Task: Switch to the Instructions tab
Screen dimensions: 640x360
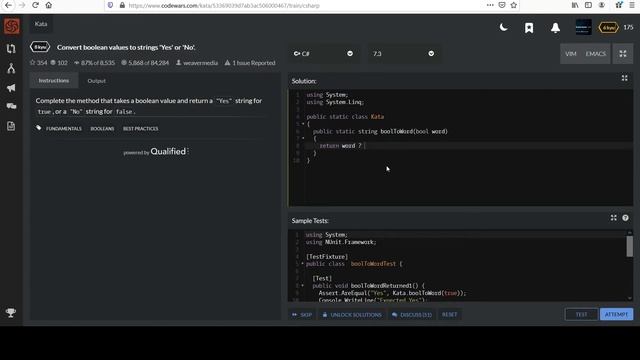Action: pos(54,81)
